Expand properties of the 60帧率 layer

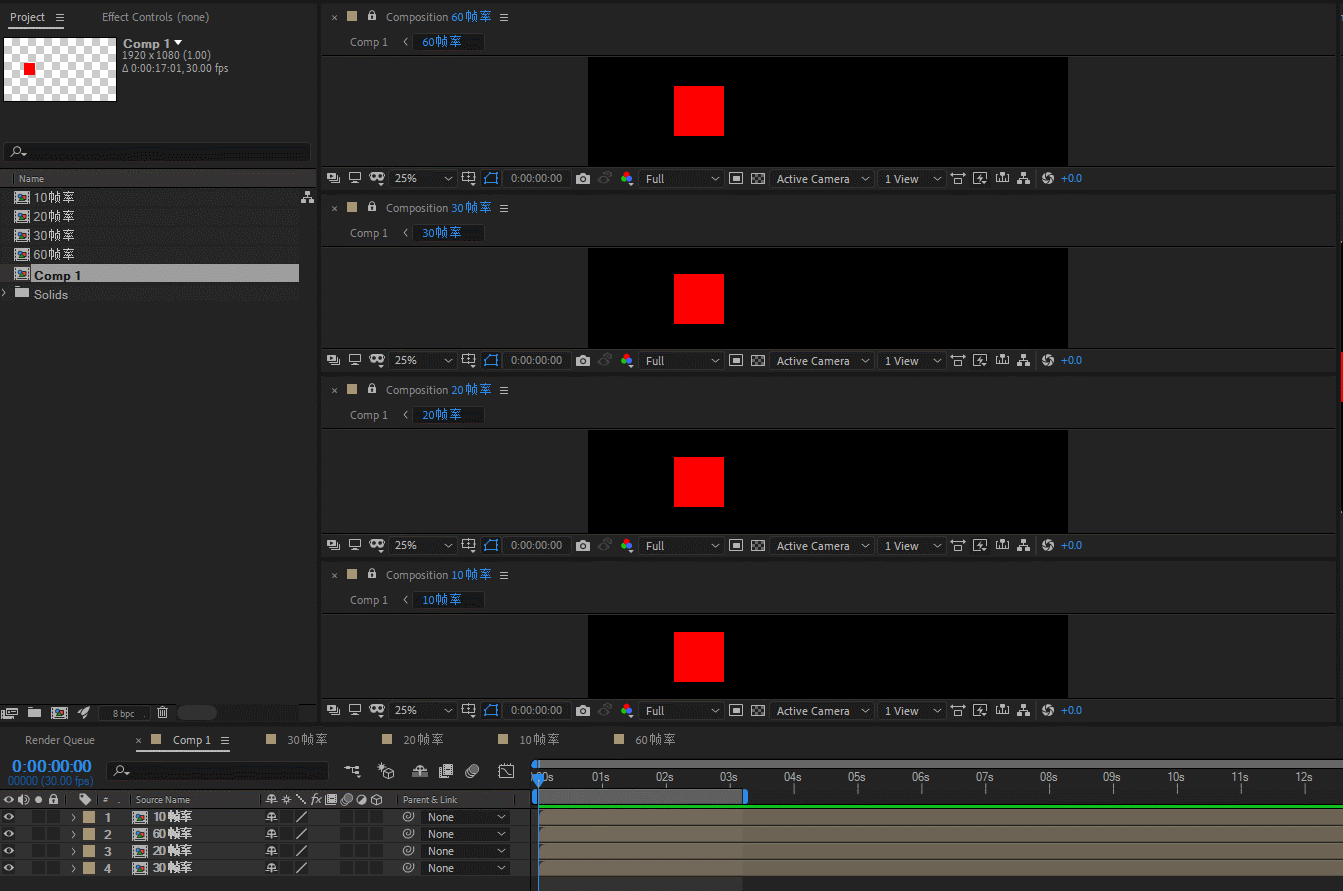(73, 834)
